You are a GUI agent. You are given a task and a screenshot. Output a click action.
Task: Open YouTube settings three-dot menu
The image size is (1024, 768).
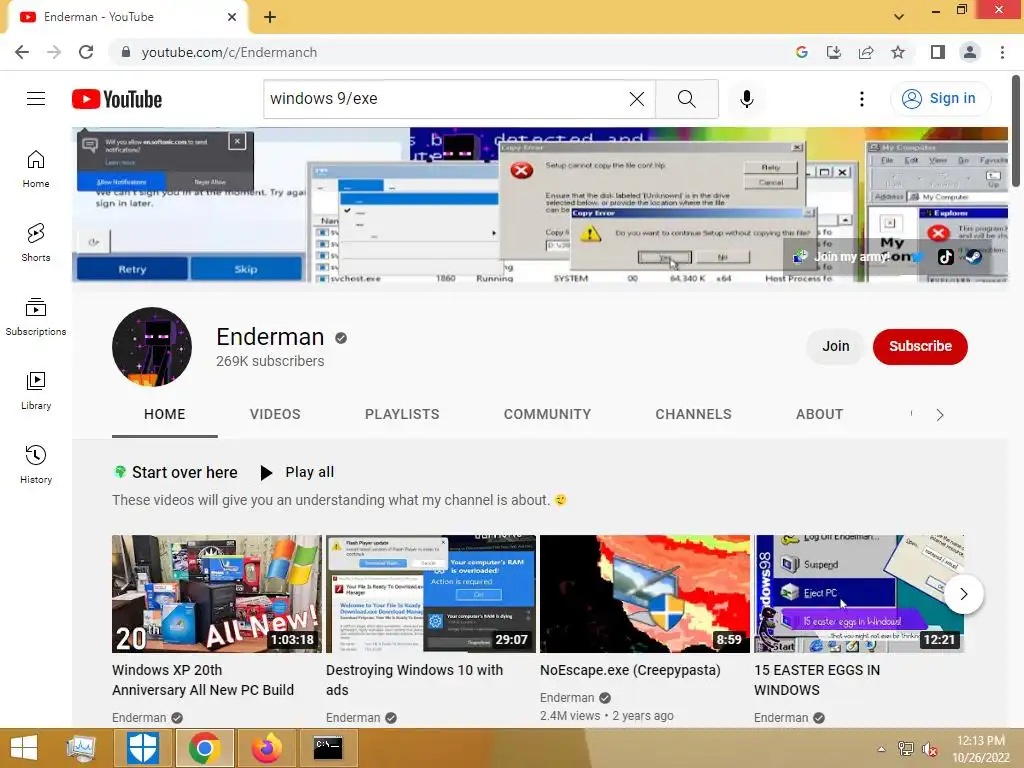[862, 99]
